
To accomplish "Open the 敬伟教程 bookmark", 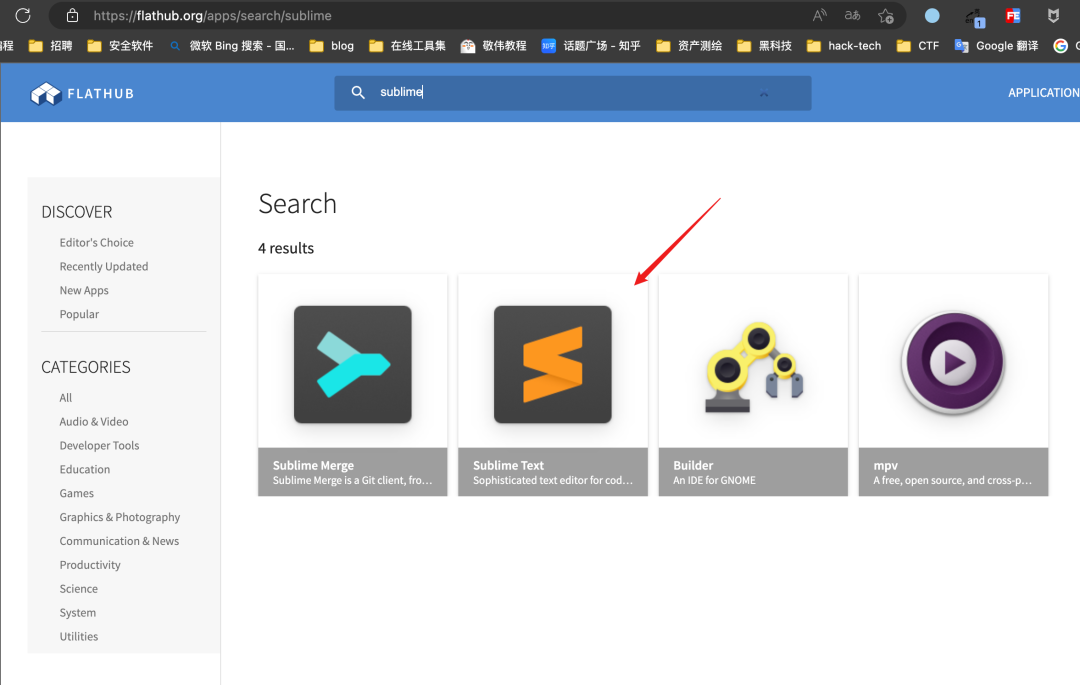I will click(493, 45).
